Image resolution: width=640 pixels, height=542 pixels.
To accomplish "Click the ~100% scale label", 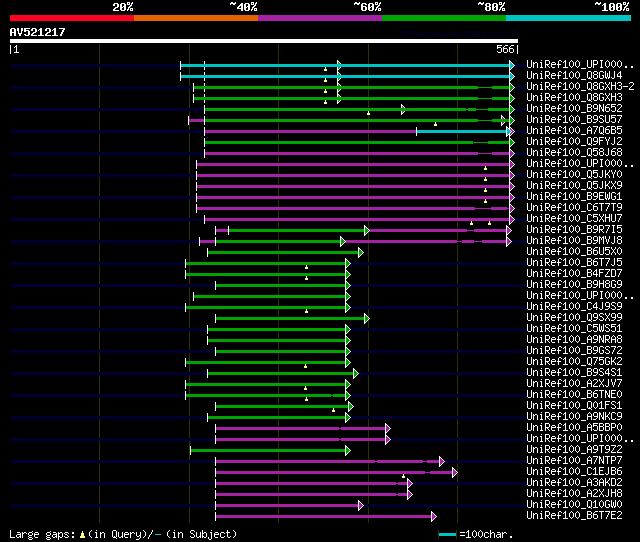I will (612, 7).
